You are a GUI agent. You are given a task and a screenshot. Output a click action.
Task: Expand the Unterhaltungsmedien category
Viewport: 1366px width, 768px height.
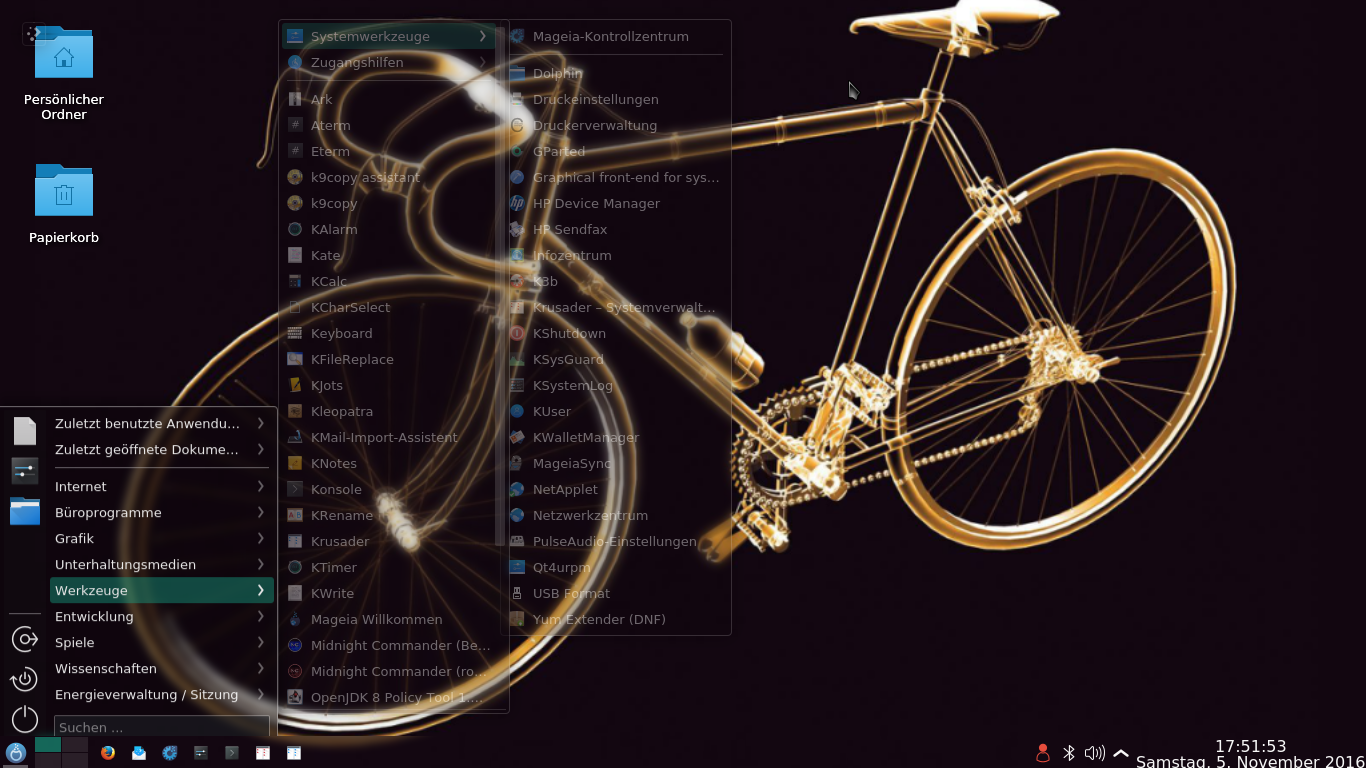(x=162, y=564)
